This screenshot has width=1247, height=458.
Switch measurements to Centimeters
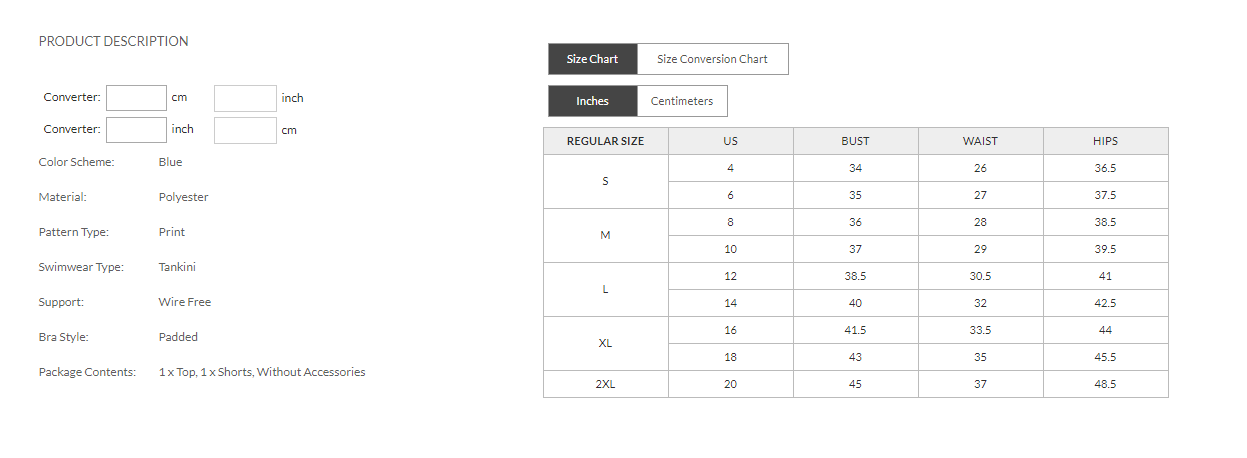click(682, 101)
